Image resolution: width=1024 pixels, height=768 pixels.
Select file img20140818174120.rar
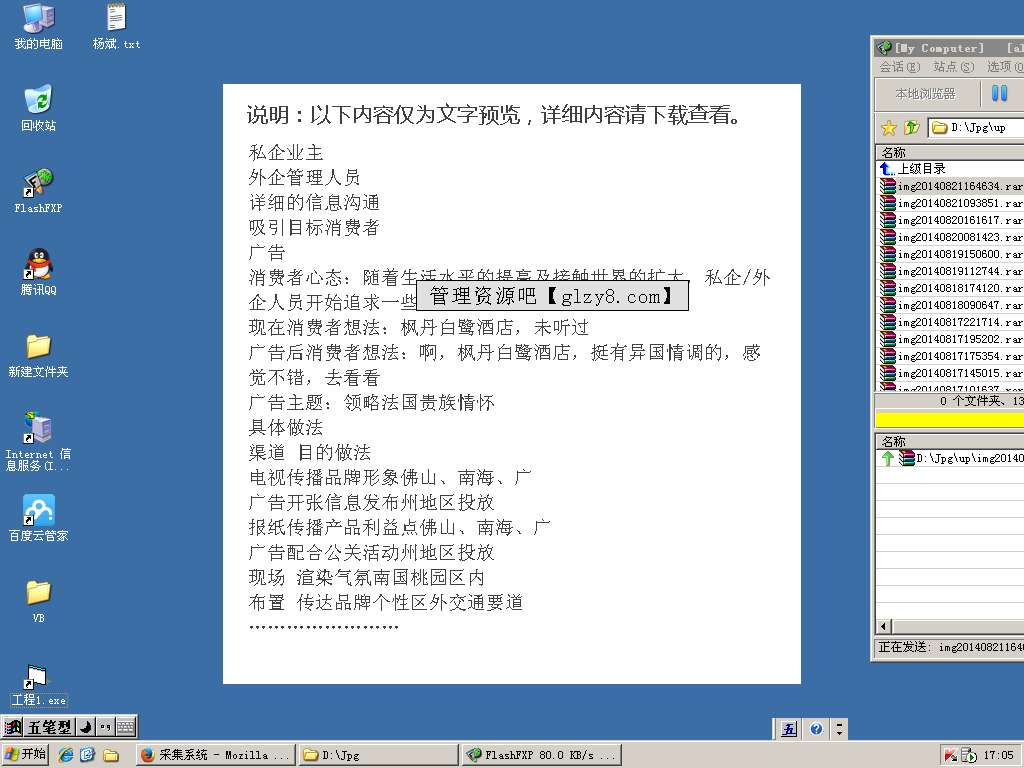pyautogui.click(x=950, y=288)
